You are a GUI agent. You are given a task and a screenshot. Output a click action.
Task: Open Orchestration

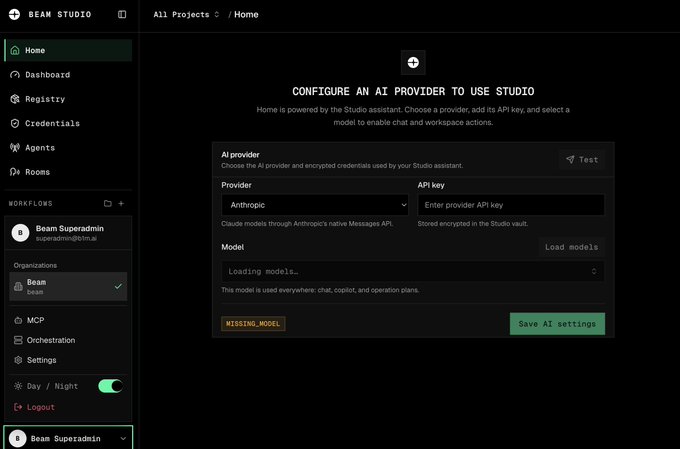[68, 340]
